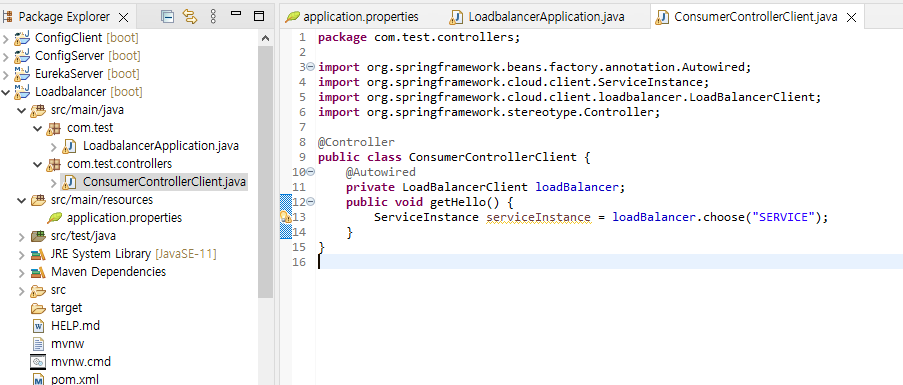Image resolution: width=903 pixels, height=385 pixels.
Task: Click the mvnw.cmd file icon
Action: pyautogui.click(x=38, y=362)
